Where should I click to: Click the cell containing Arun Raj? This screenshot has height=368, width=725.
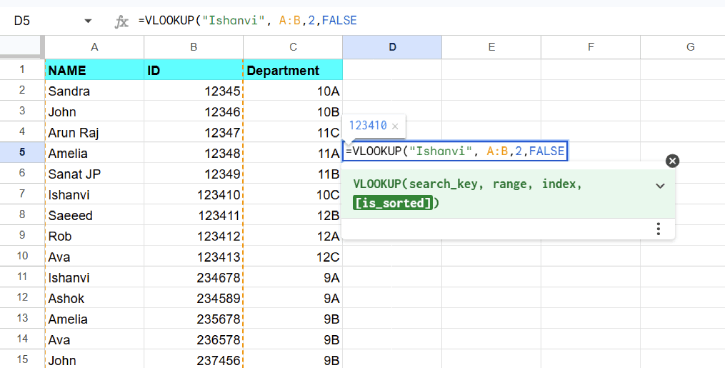(x=94, y=132)
